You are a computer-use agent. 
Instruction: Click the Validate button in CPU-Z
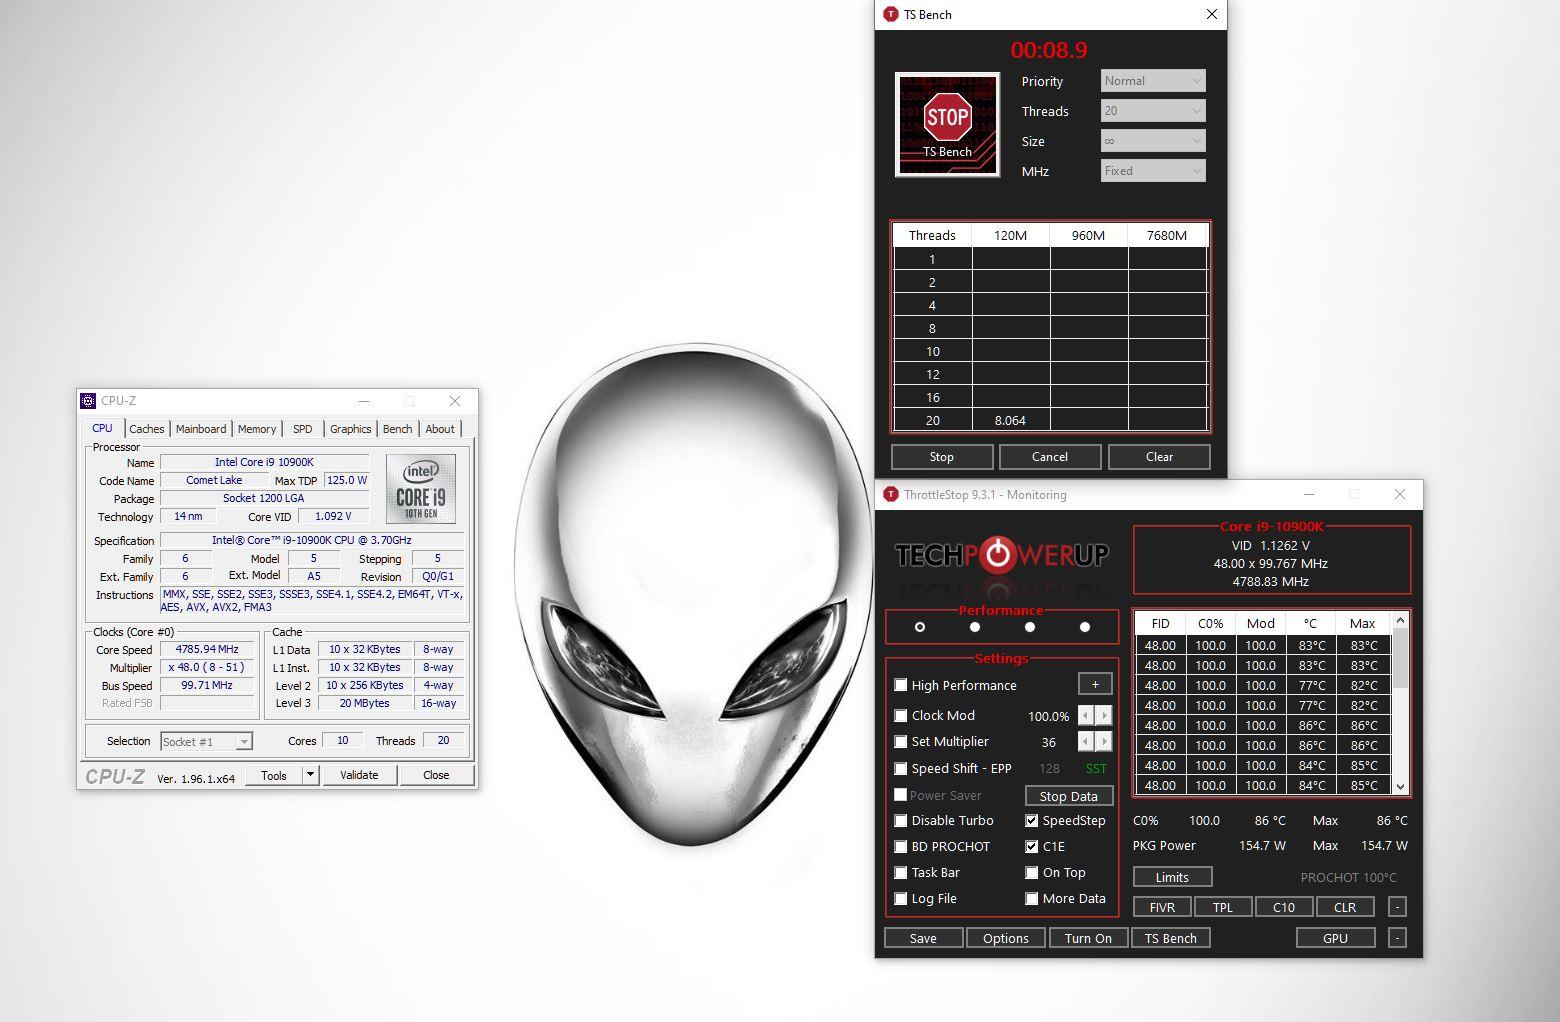(x=359, y=775)
